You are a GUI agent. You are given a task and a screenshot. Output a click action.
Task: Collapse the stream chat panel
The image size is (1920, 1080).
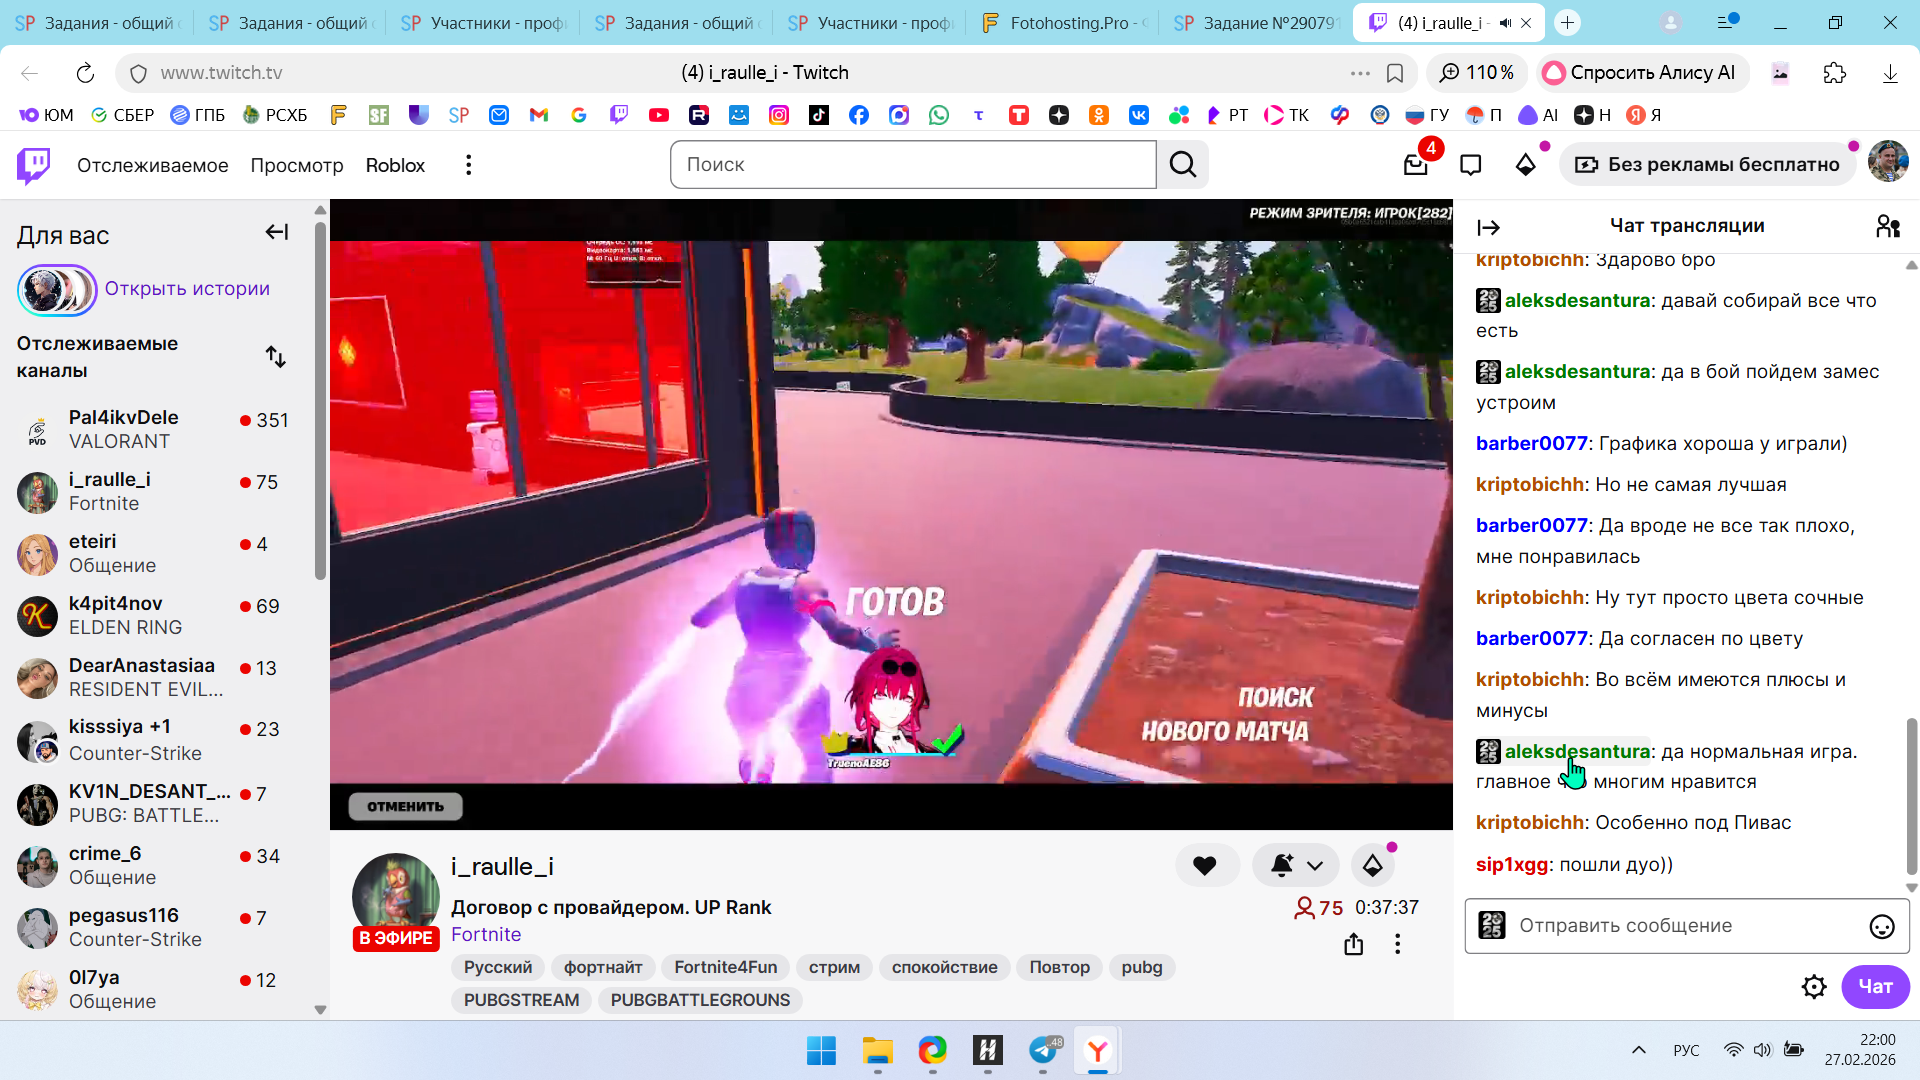(1489, 228)
